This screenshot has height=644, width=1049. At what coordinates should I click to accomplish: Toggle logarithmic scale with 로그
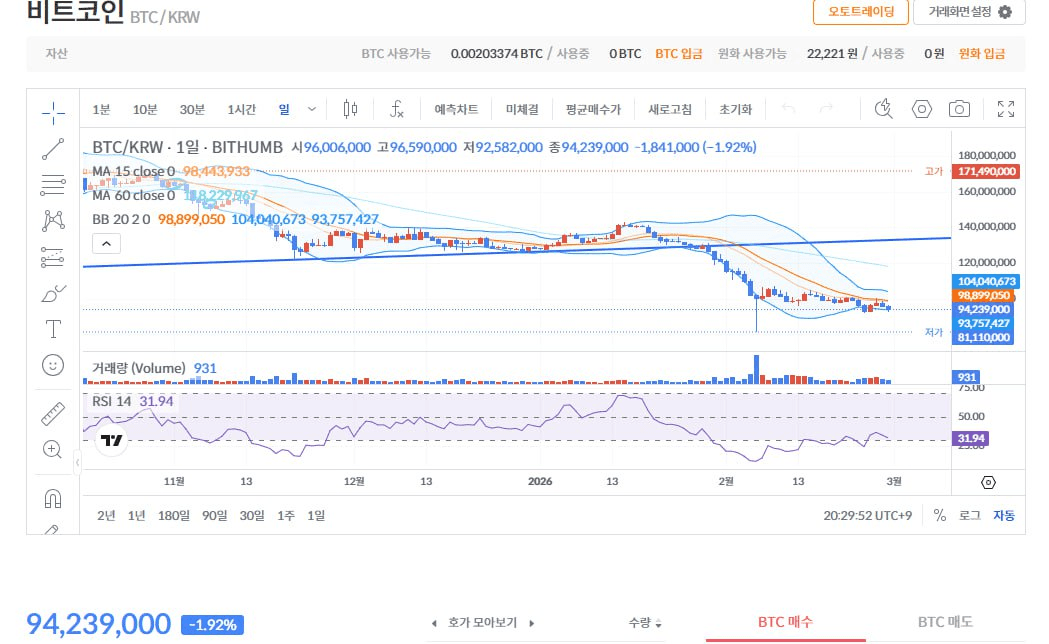(971, 515)
